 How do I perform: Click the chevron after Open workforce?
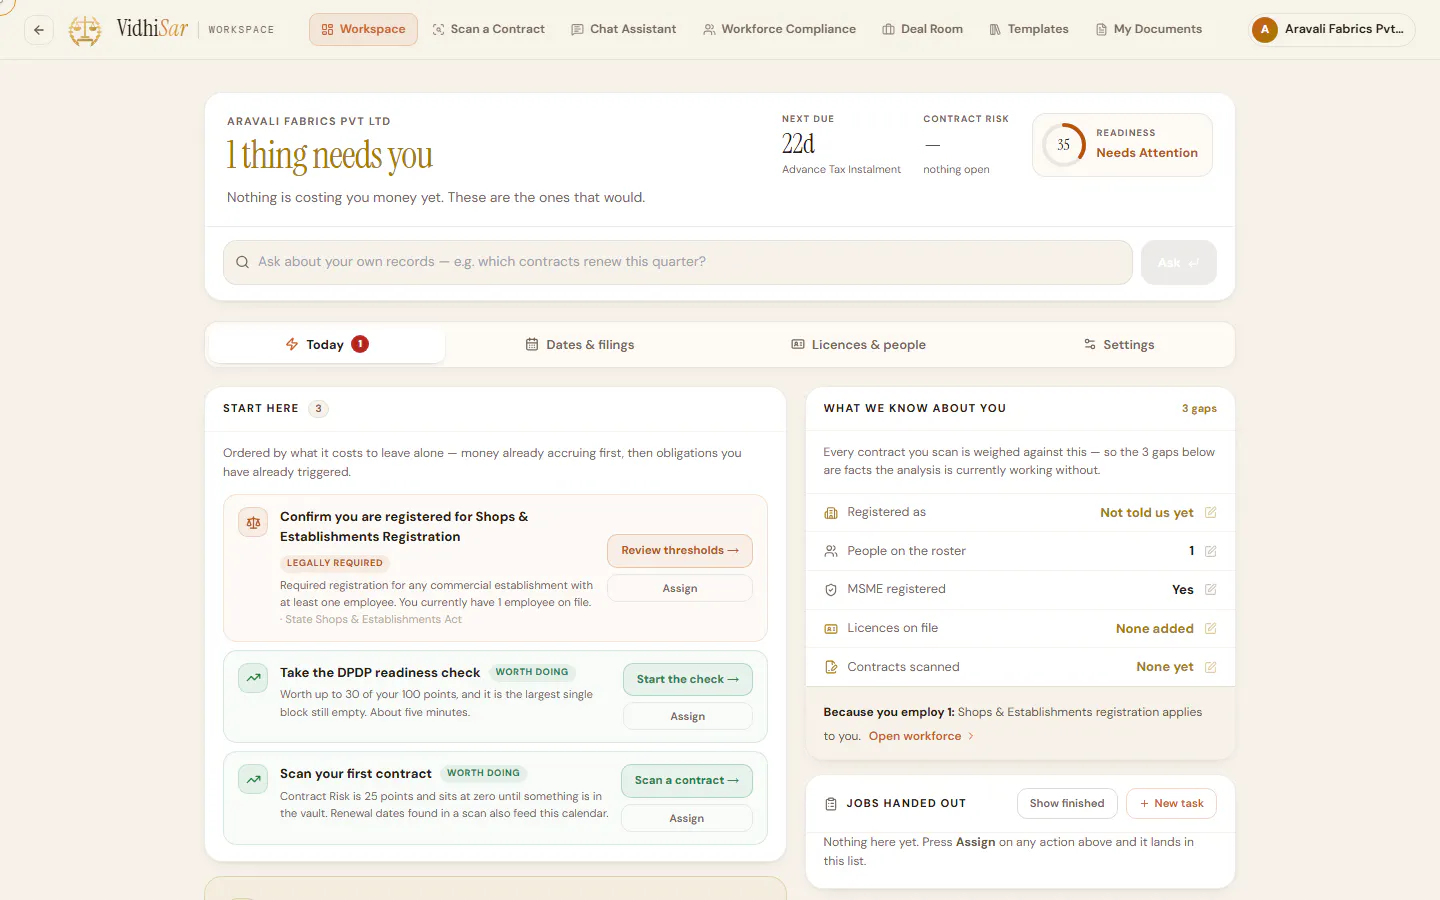[x=971, y=737]
